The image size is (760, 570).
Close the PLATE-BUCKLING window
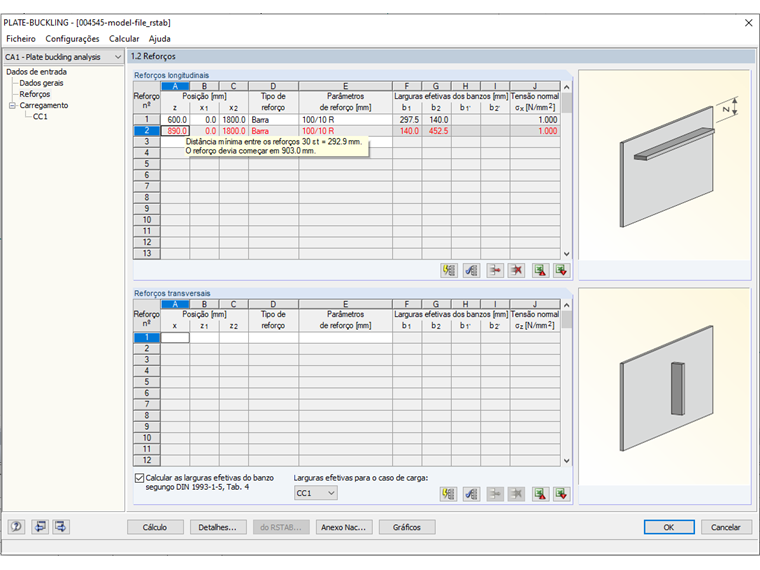click(x=748, y=23)
